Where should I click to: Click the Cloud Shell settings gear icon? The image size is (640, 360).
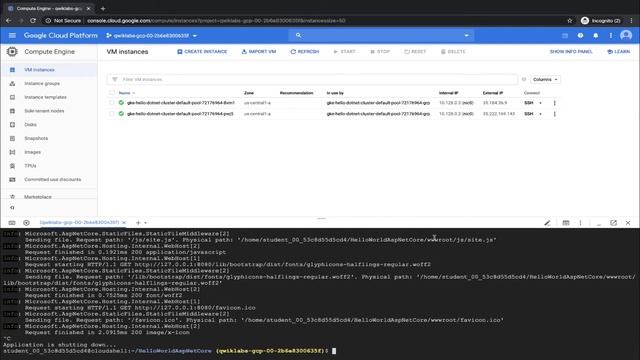pos(26,223)
